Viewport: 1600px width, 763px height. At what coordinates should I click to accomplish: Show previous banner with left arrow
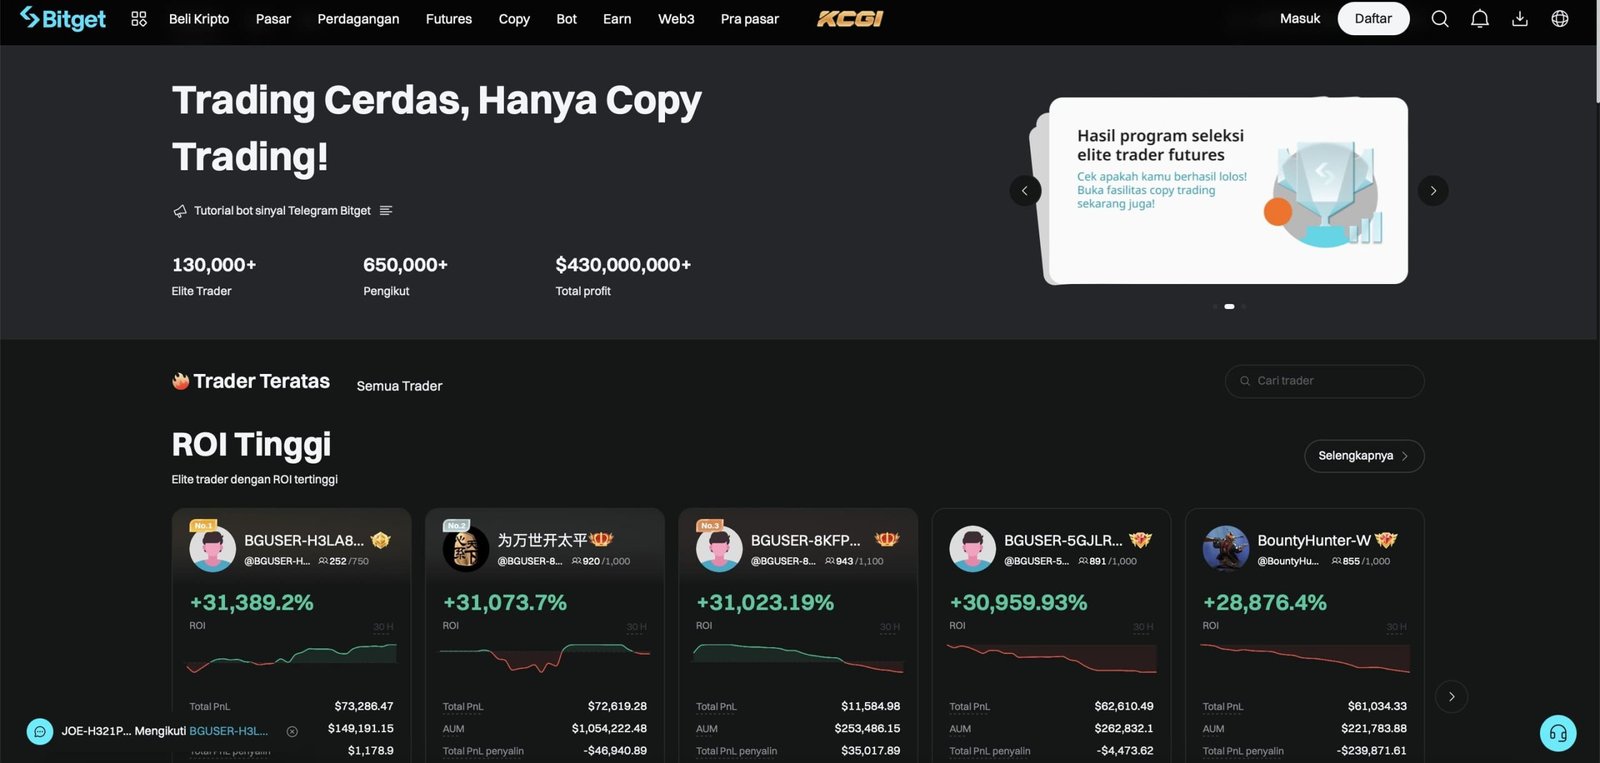(1025, 191)
